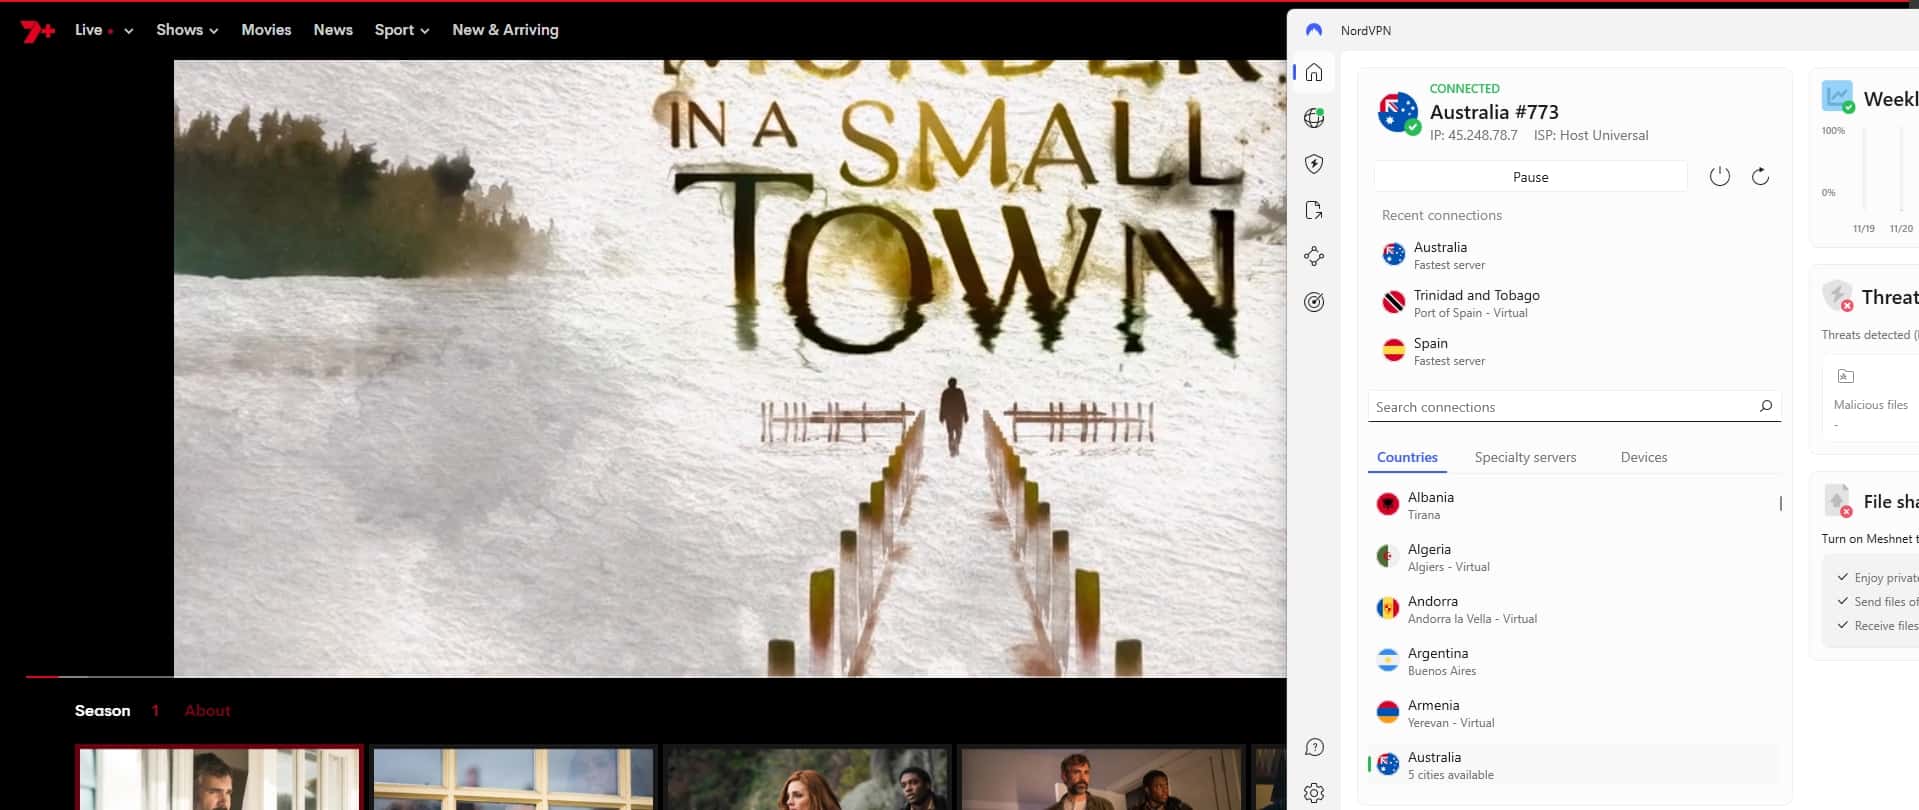Open the News menu item
The width and height of the screenshot is (1919, 810).
[x=333, y=30]
